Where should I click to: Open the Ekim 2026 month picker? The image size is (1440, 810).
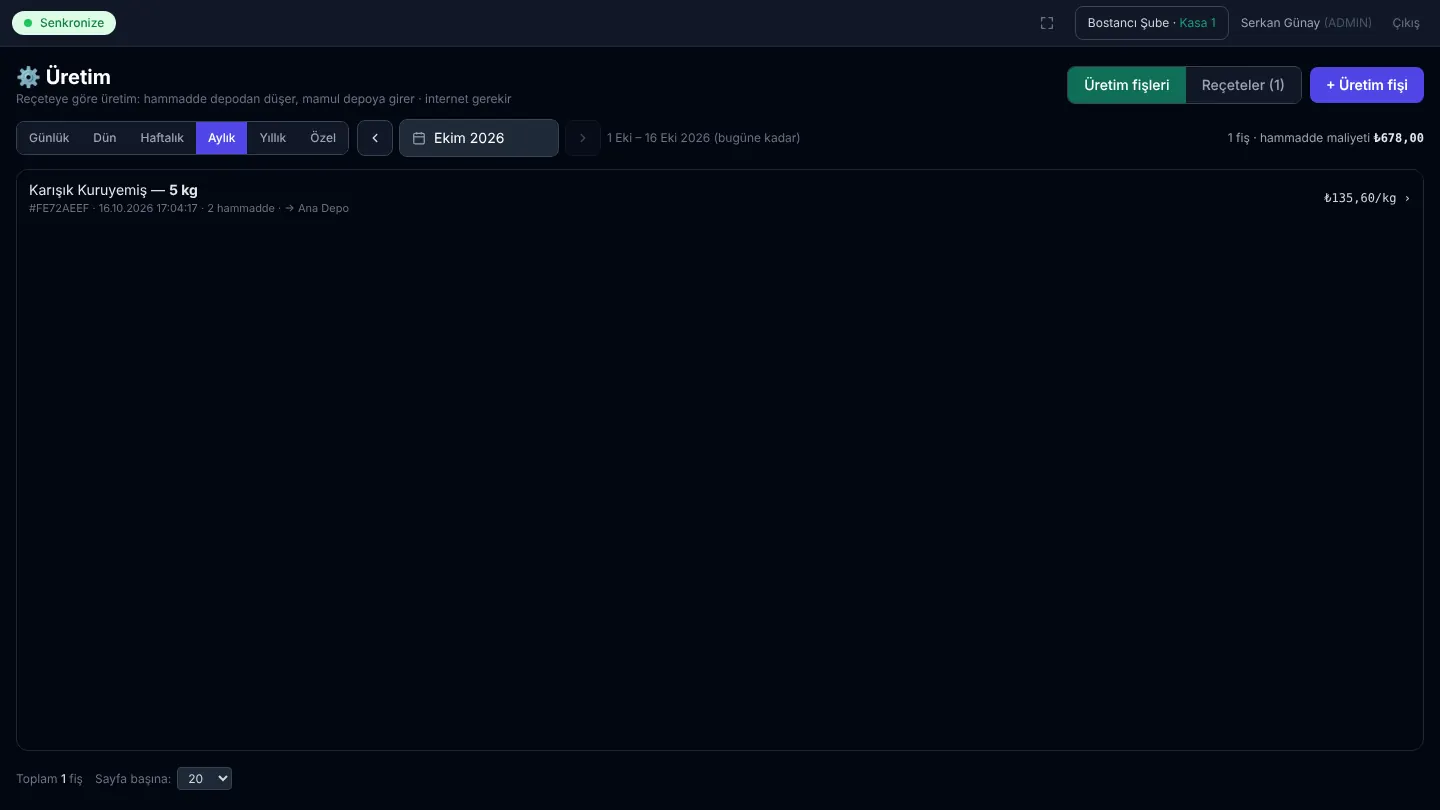pos(479,138)
